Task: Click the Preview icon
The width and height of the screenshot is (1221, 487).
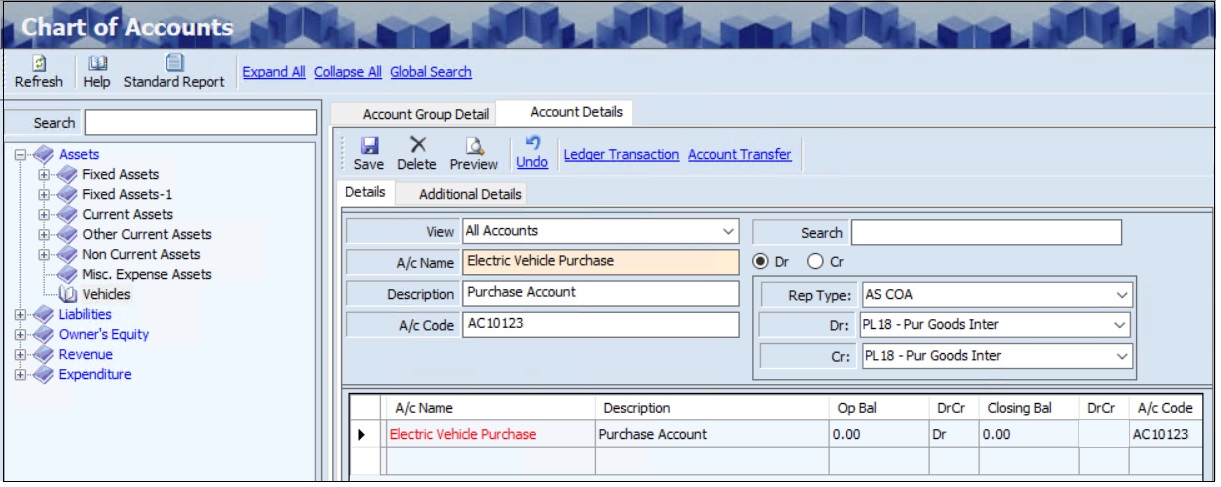Action: point(473,146)
